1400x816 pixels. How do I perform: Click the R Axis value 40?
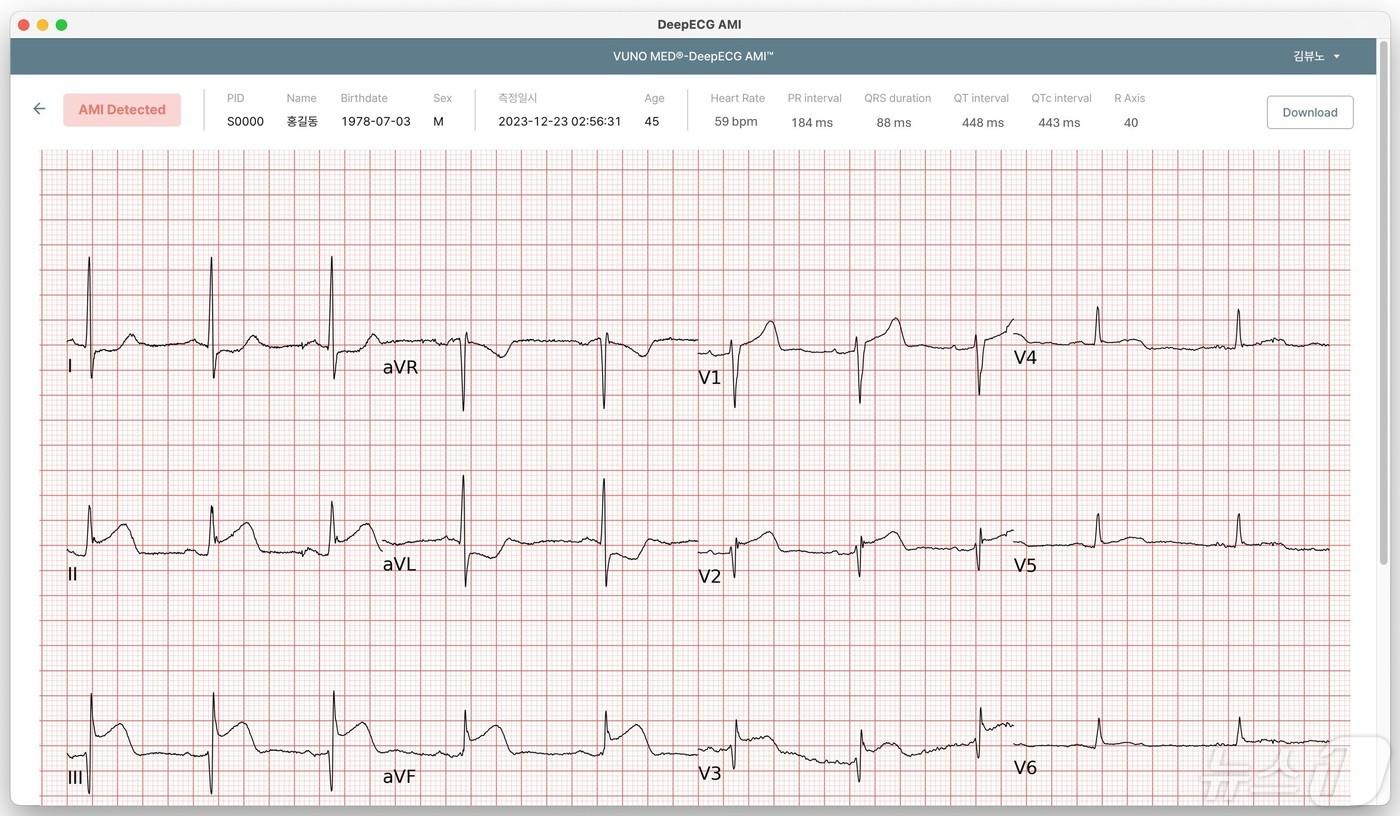click(1130, 123)
